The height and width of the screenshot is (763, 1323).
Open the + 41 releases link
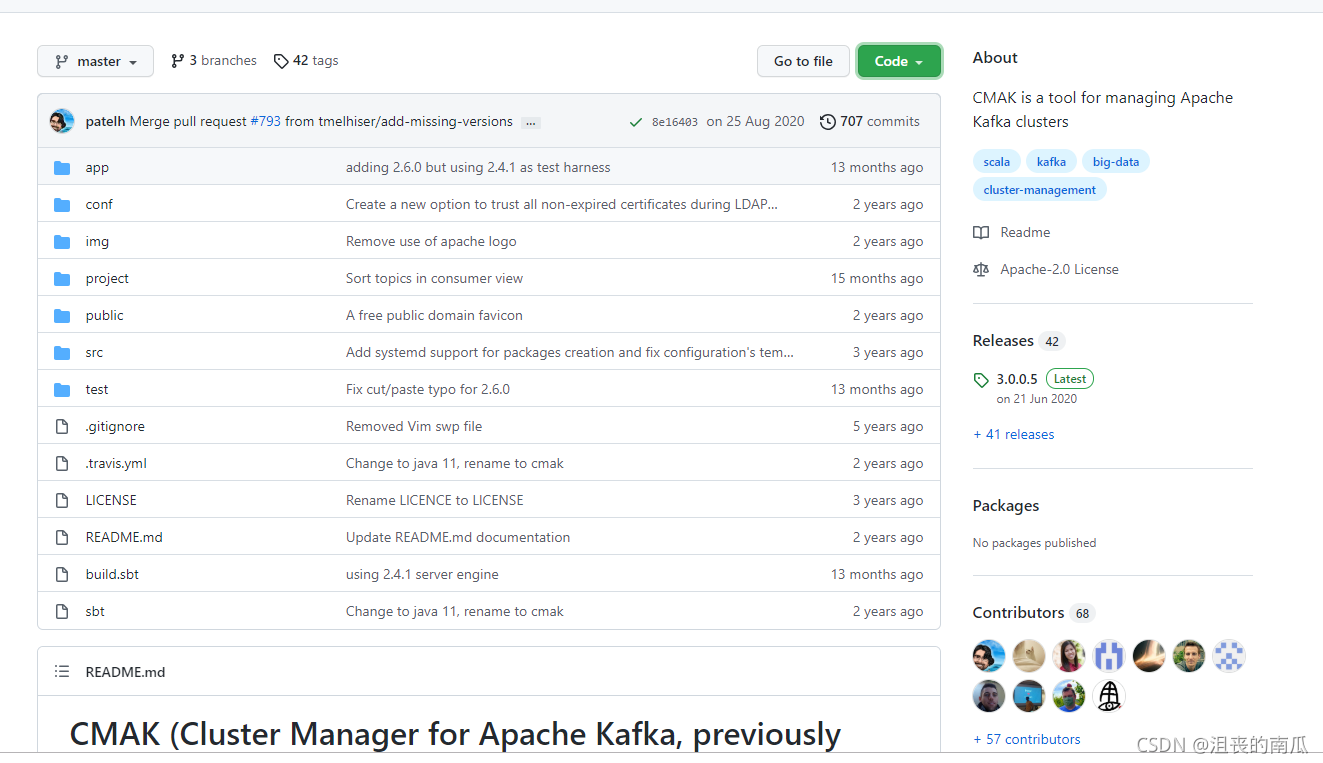coord(1014,435)
